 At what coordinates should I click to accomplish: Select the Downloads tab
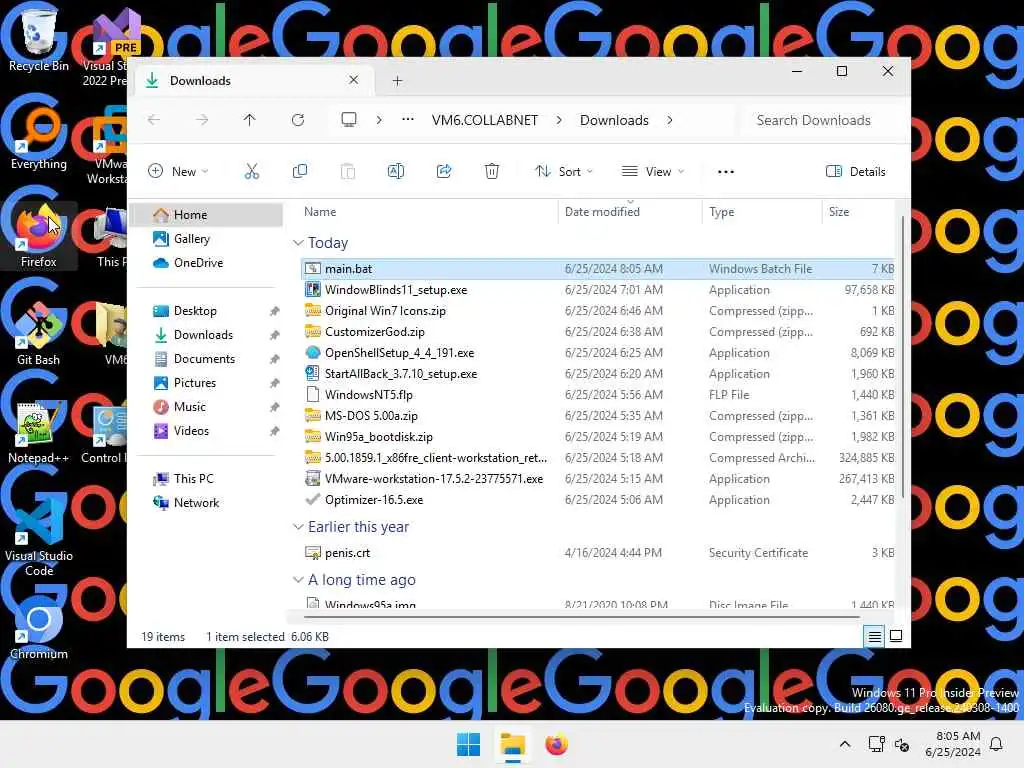click(255, 81)
